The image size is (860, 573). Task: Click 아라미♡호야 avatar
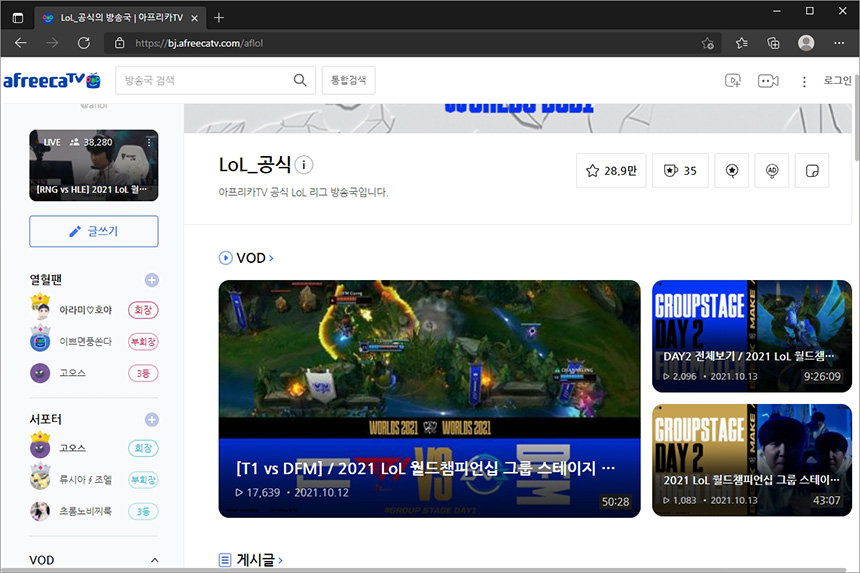tap(40, 308)
